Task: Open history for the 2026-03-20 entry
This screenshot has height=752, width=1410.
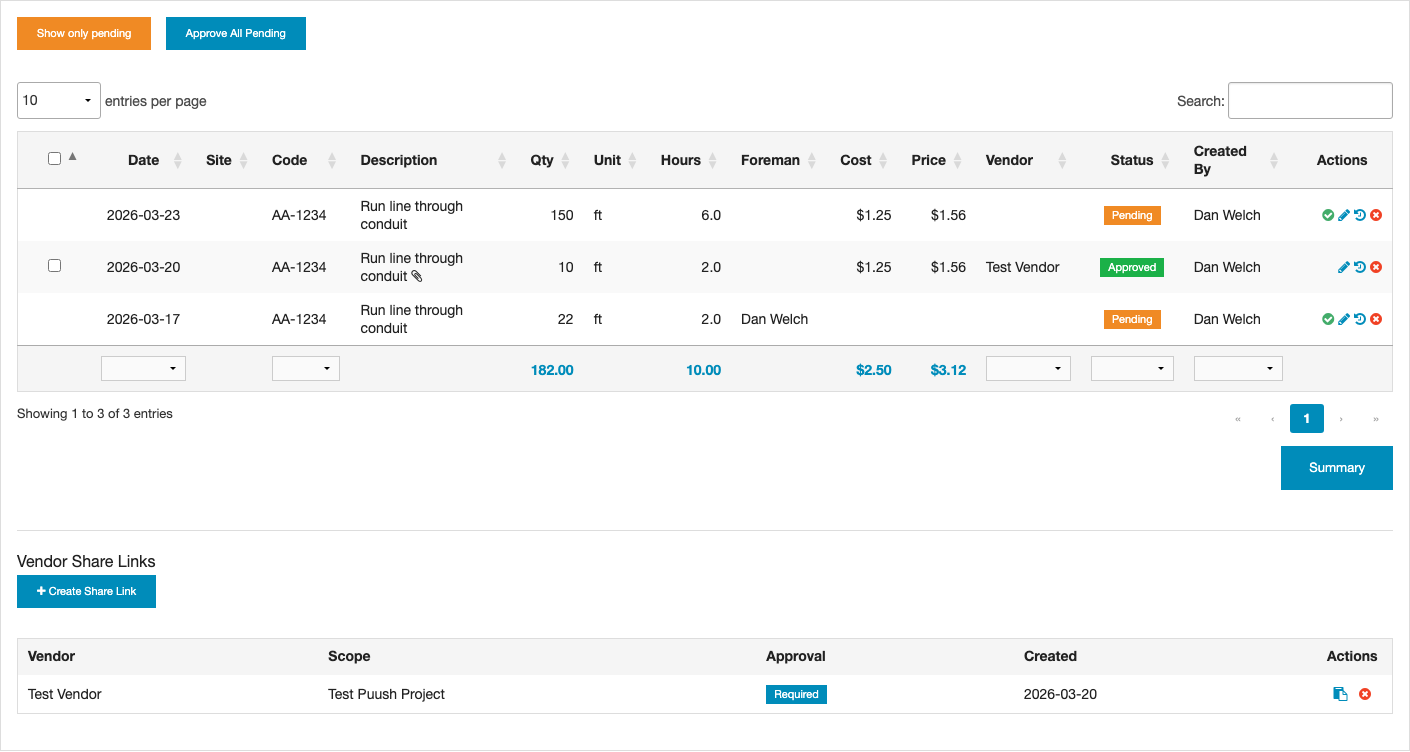Action: pos(1360,267)
